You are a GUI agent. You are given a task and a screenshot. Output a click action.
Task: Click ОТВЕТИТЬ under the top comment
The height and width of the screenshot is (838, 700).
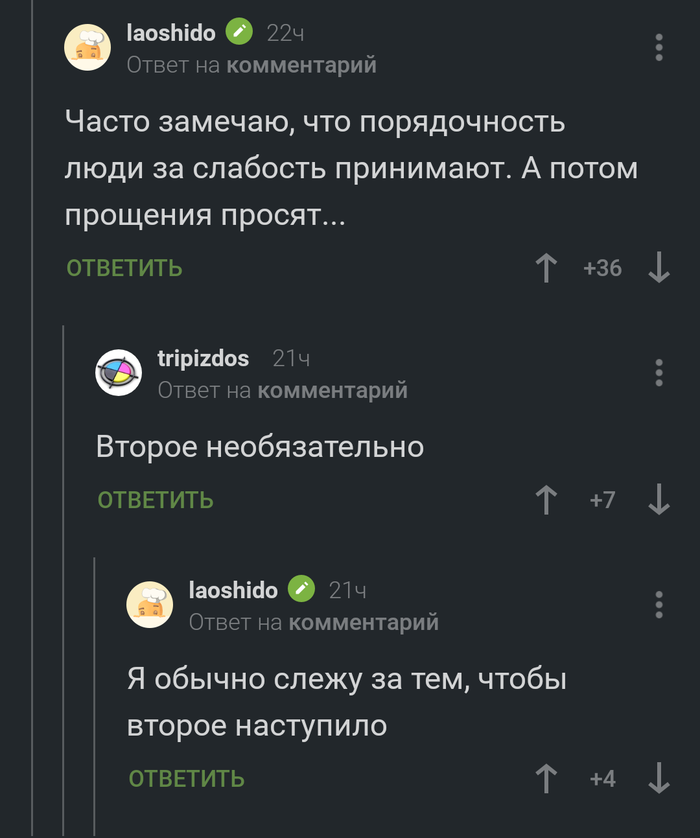pos(123,268)
